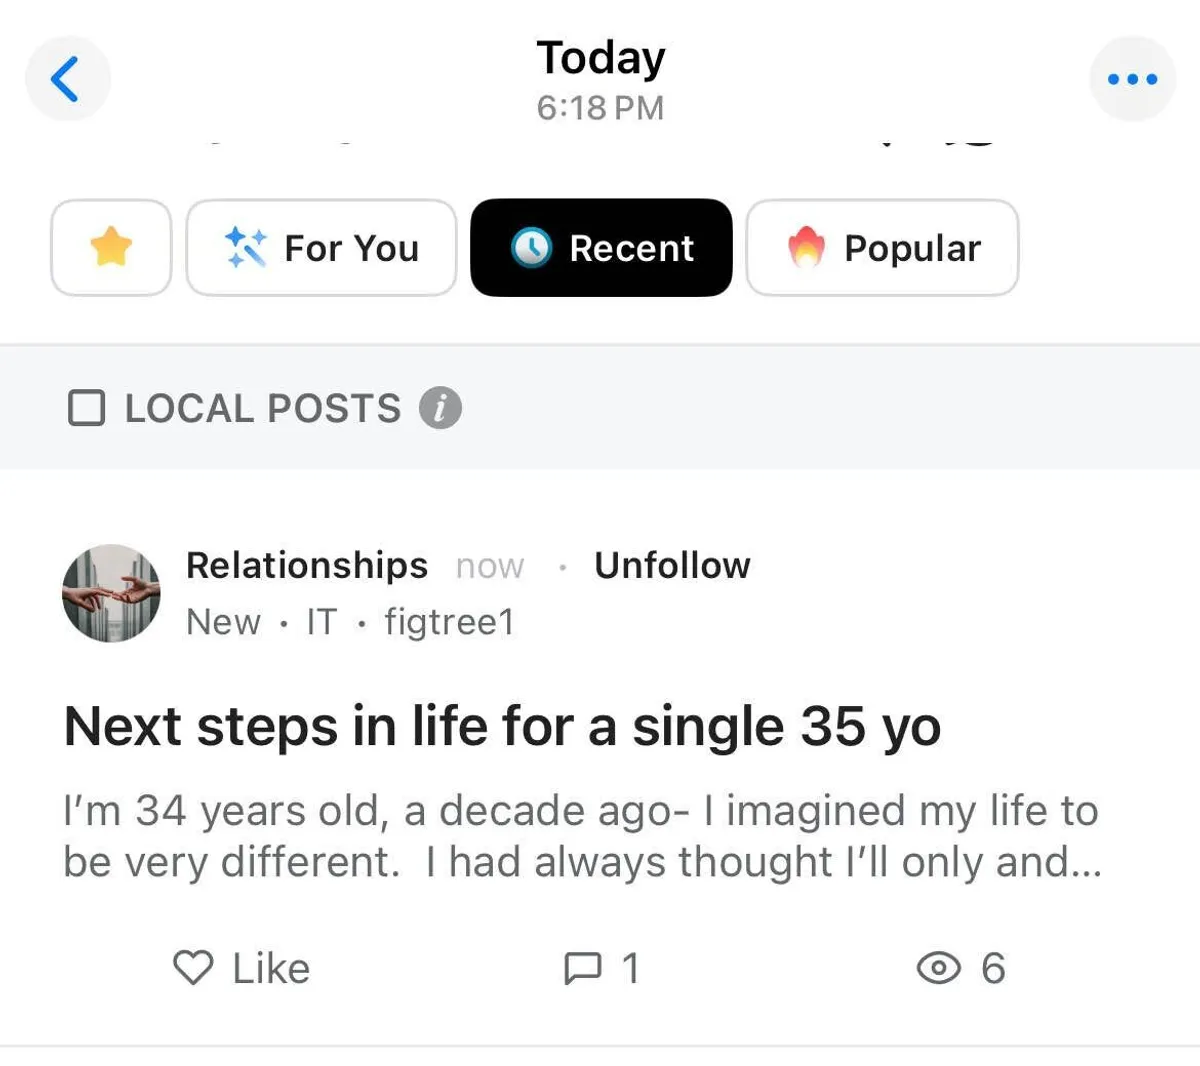Image resolution: width=1200 pixels, height=1066 pixels.
Task: Tap the flame icon on Popular tab
Action: [806, 247]
